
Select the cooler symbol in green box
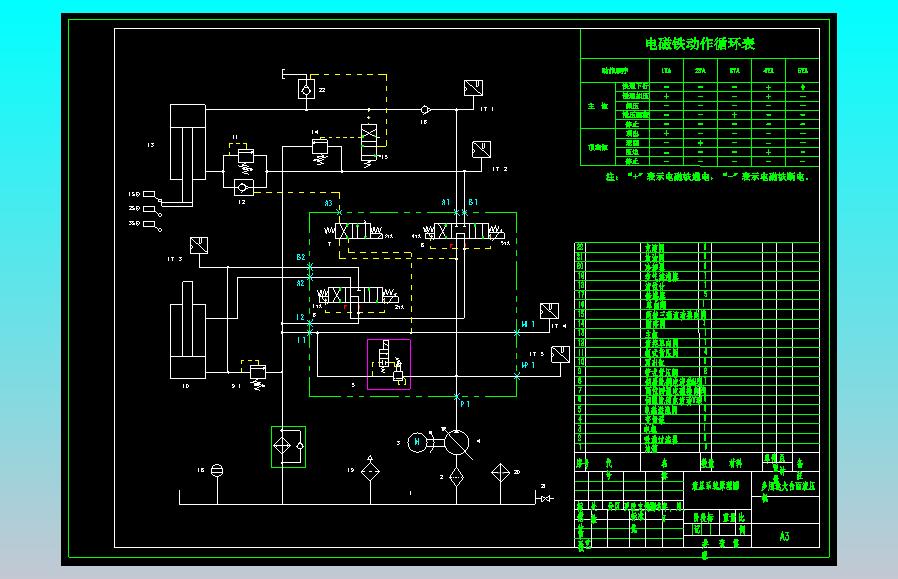pyautogui.click(x=288, y=447)
